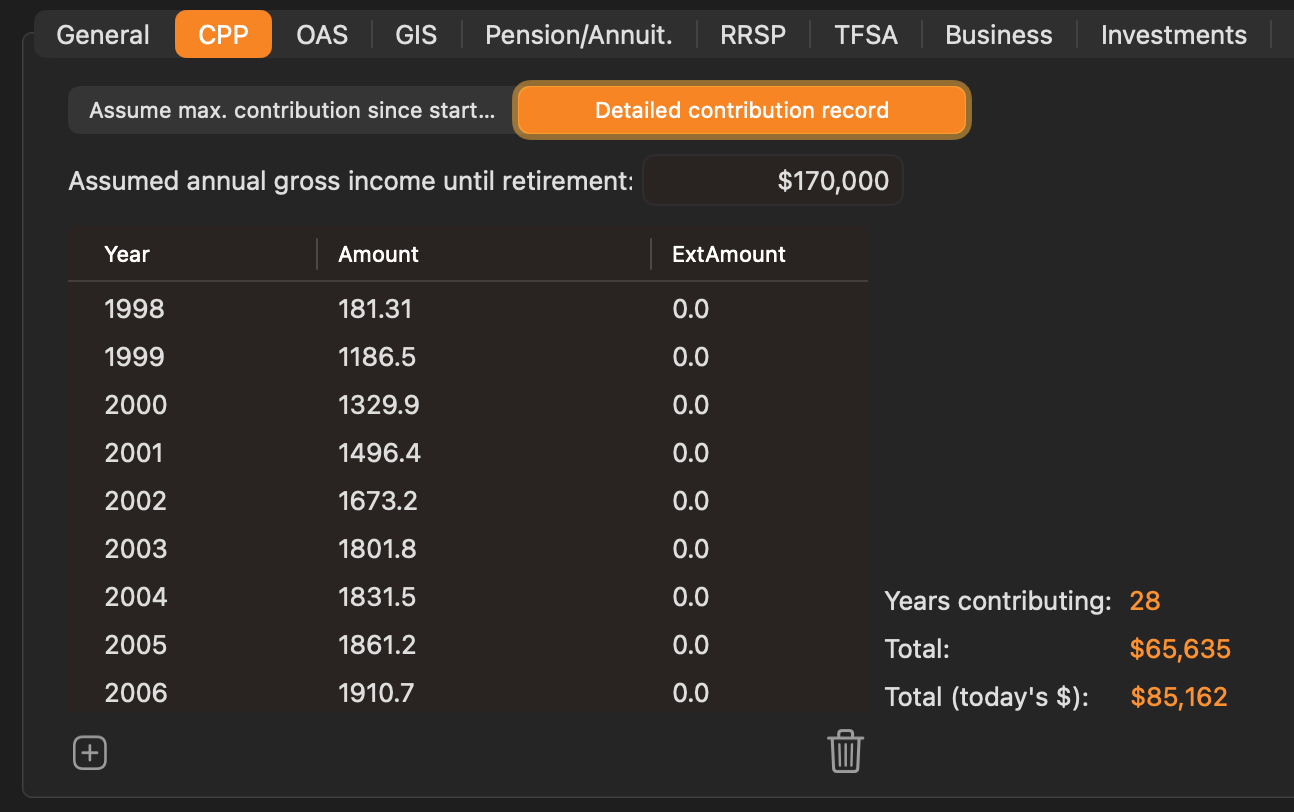The width and height of the screenshot is (1294, 812).
Task: Click ExtAmount cell in the 1998 row
Action: 690,309
